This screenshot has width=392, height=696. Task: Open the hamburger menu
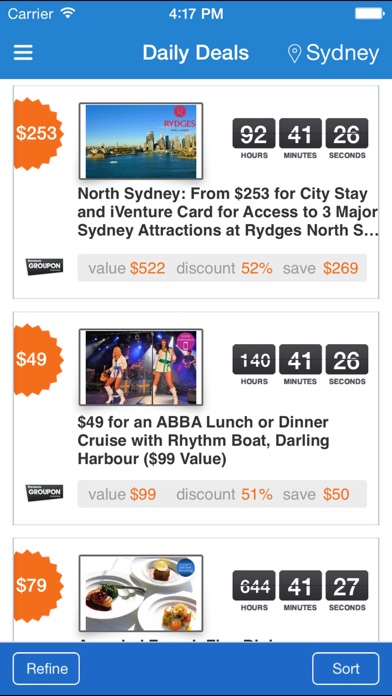click(23, 53)
